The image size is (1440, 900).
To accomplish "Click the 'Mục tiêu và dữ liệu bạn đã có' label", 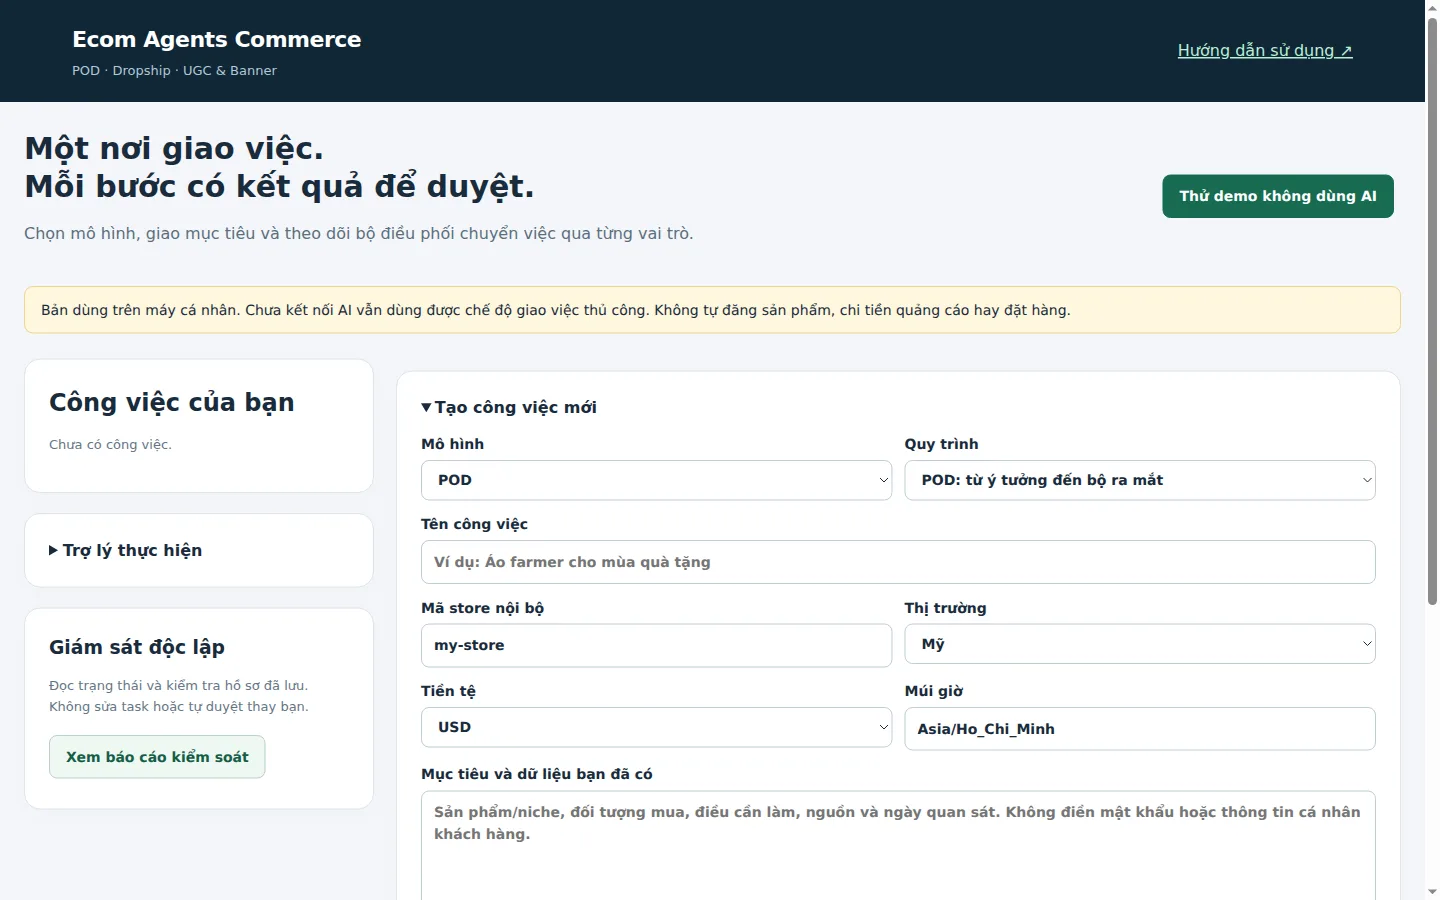I will coord(537,774).
